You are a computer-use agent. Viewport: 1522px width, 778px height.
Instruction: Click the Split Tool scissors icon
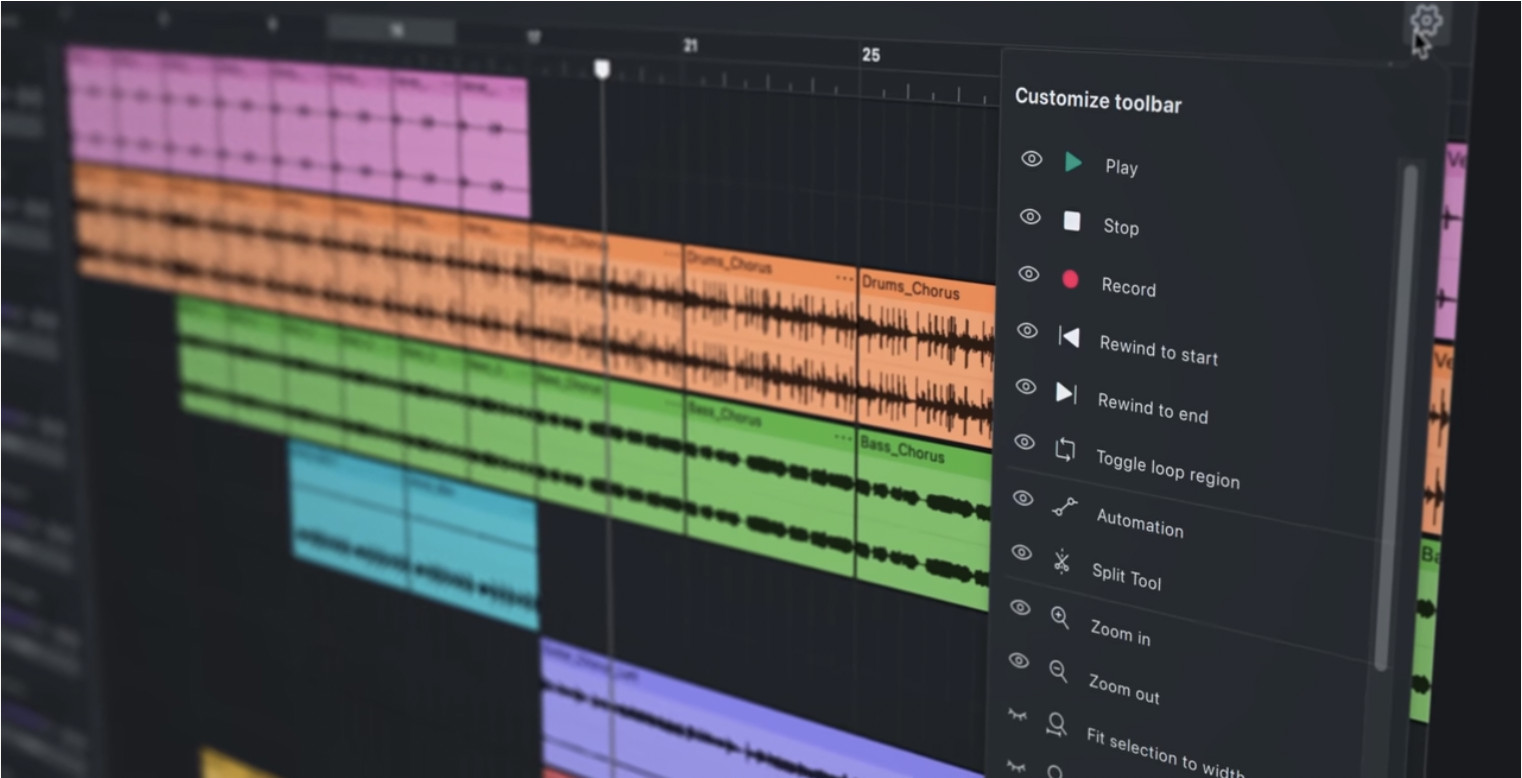(1061, 562)
